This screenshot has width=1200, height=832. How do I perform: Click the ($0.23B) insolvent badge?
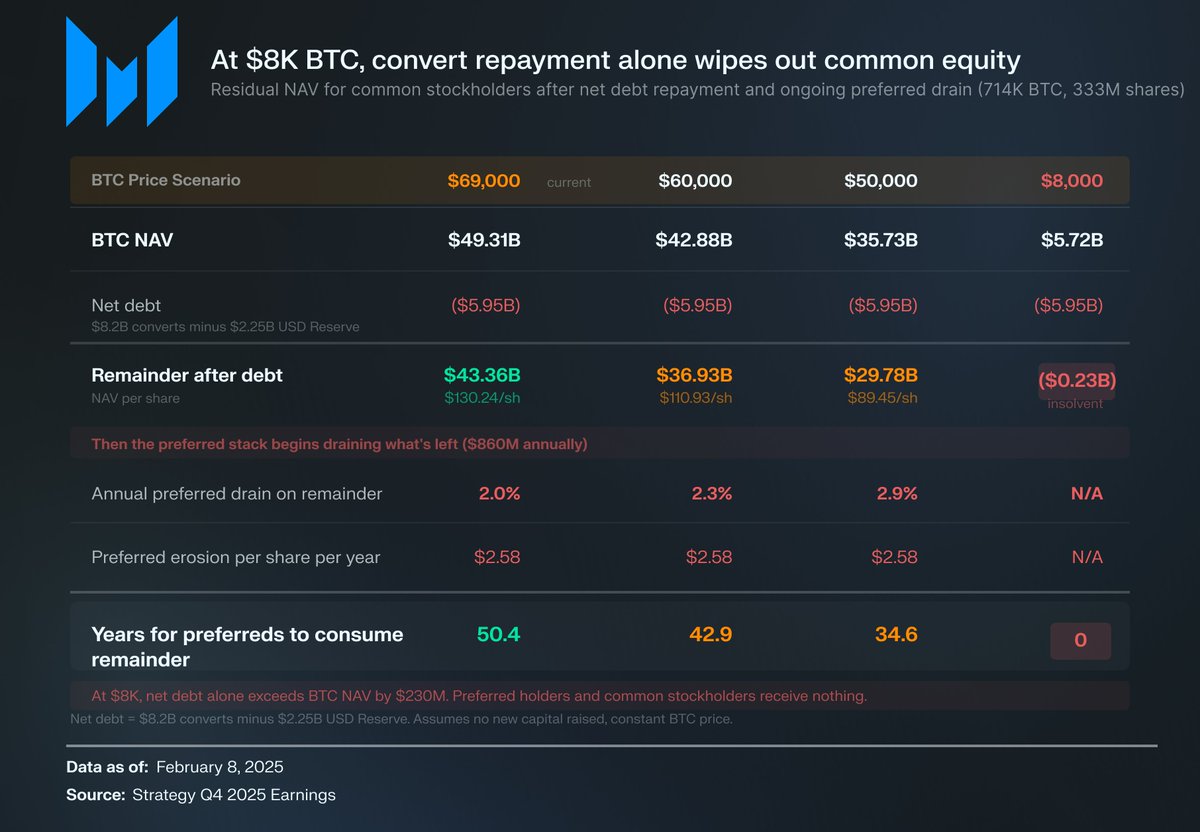tap(1076, 381)
